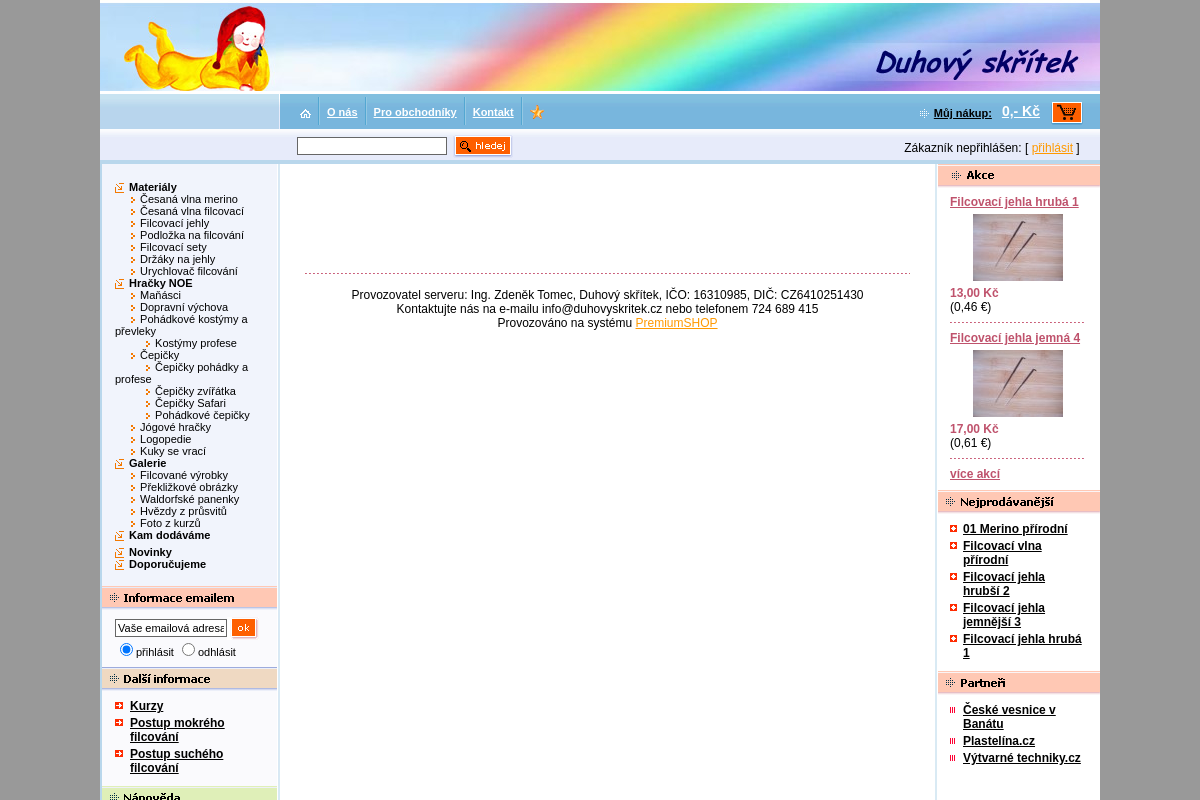Open the Doporučujeme page
Screen dimensions: 1200x800
point(167,564)
